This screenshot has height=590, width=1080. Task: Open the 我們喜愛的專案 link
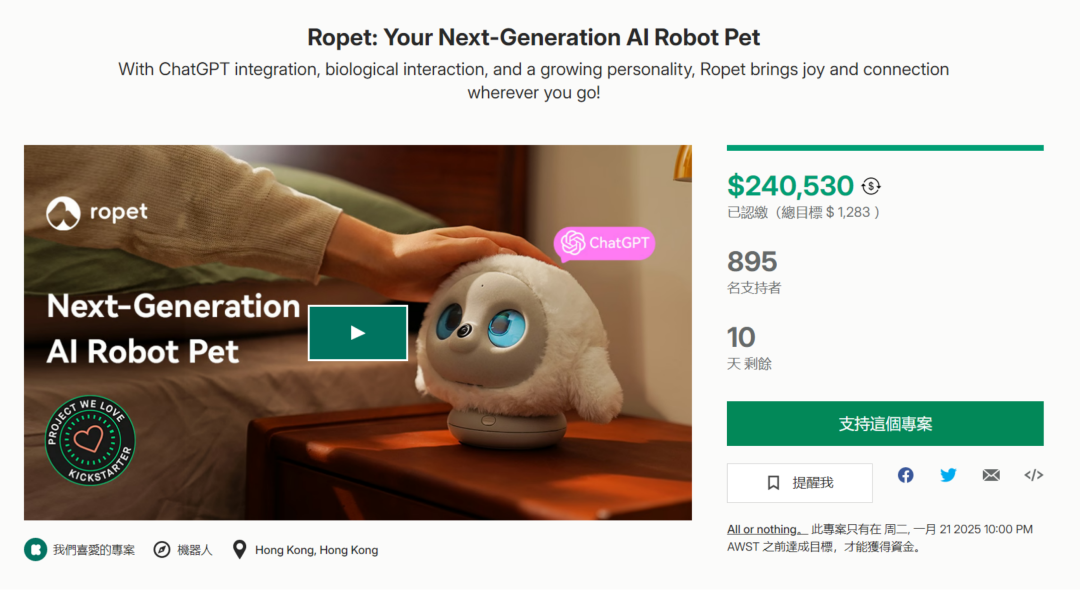94,550
